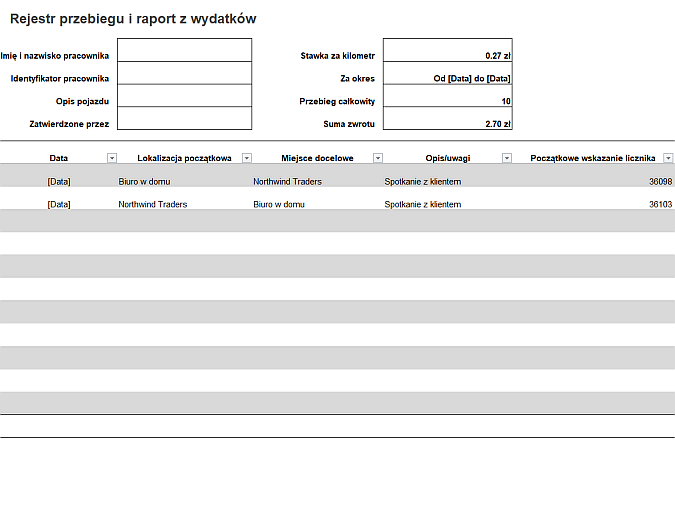Image resolution: width=675 pixels, height=520 pixels.
Task: Open Początkowe wskazanie licznika filter dropdown
Action: (668, 158)
